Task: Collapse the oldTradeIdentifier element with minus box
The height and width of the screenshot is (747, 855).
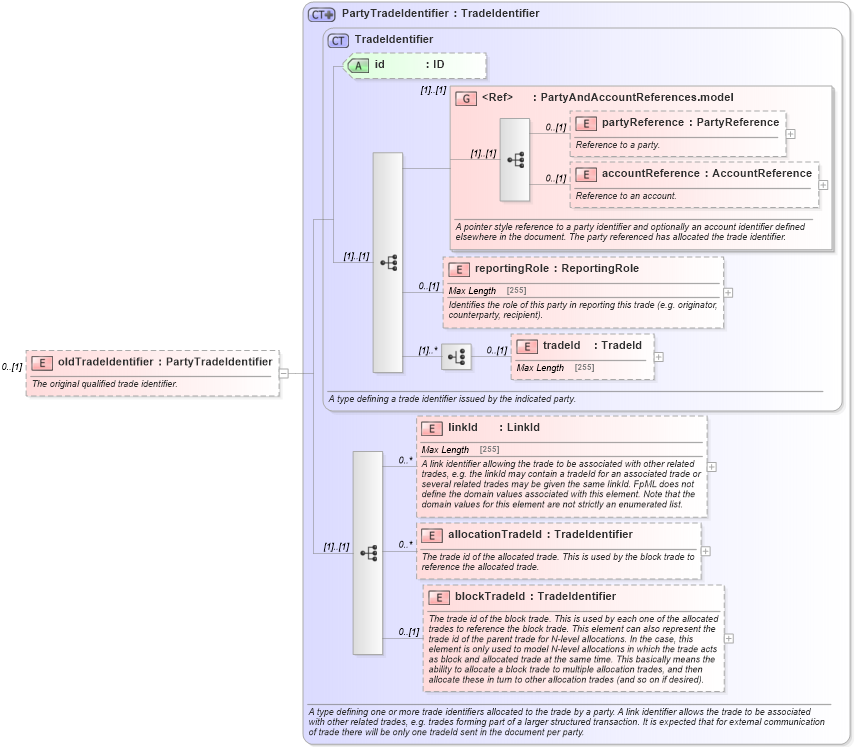Action: tap(284, 374)
